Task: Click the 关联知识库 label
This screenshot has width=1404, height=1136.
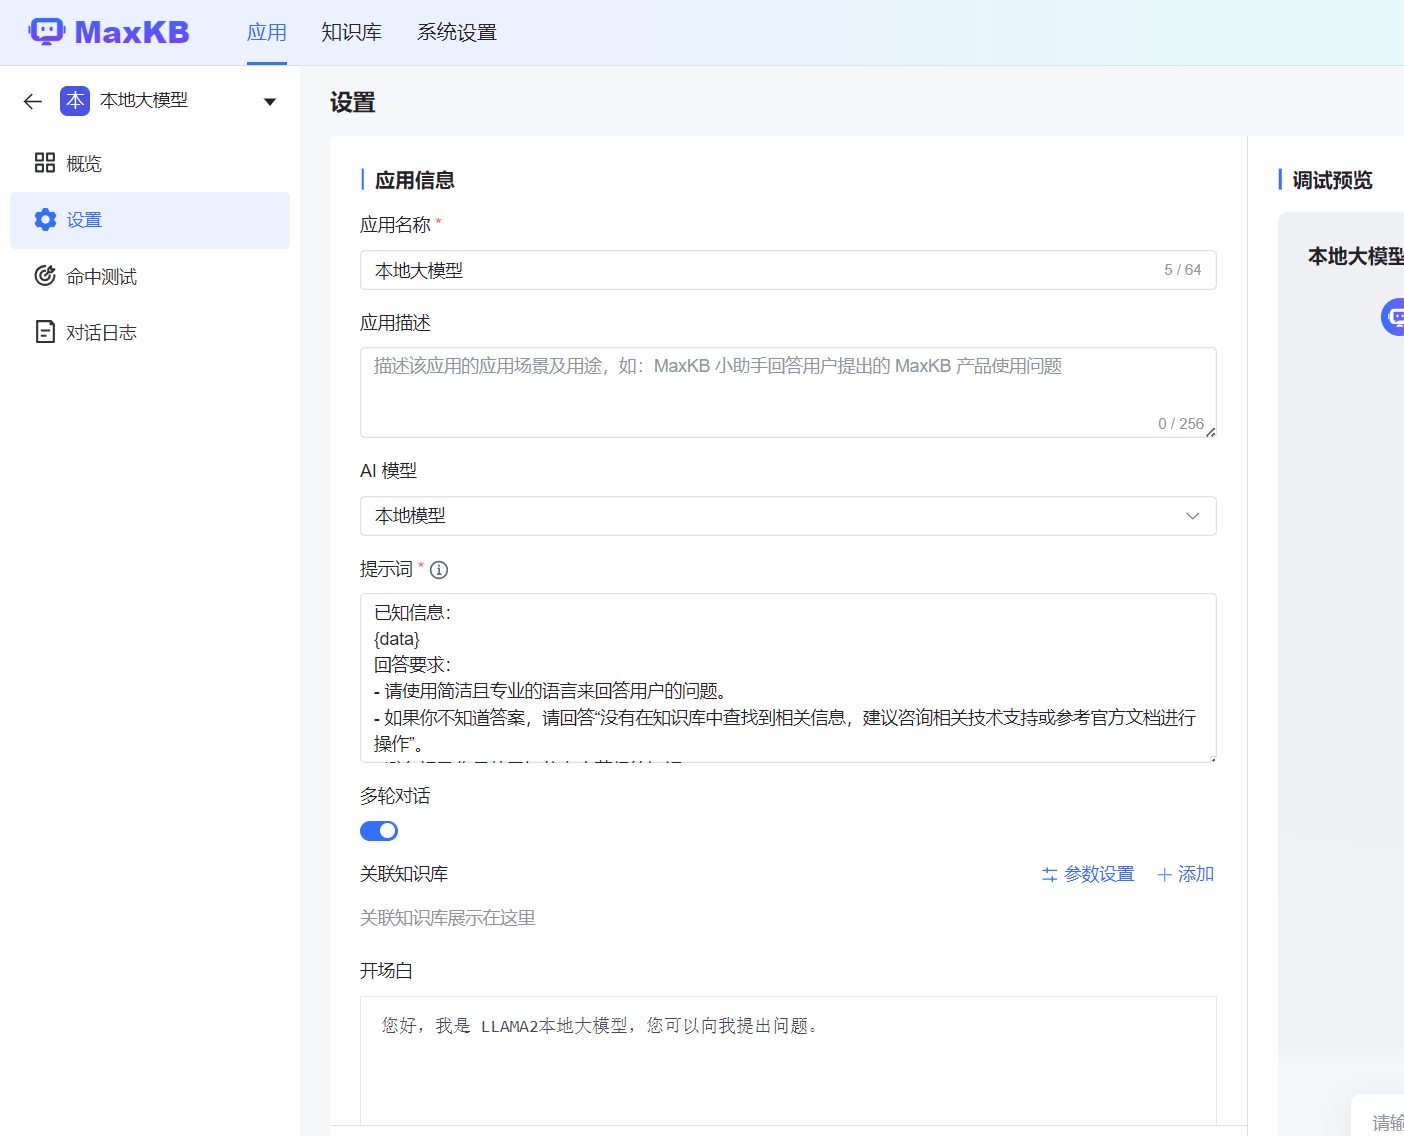Action: pos(404,874)
